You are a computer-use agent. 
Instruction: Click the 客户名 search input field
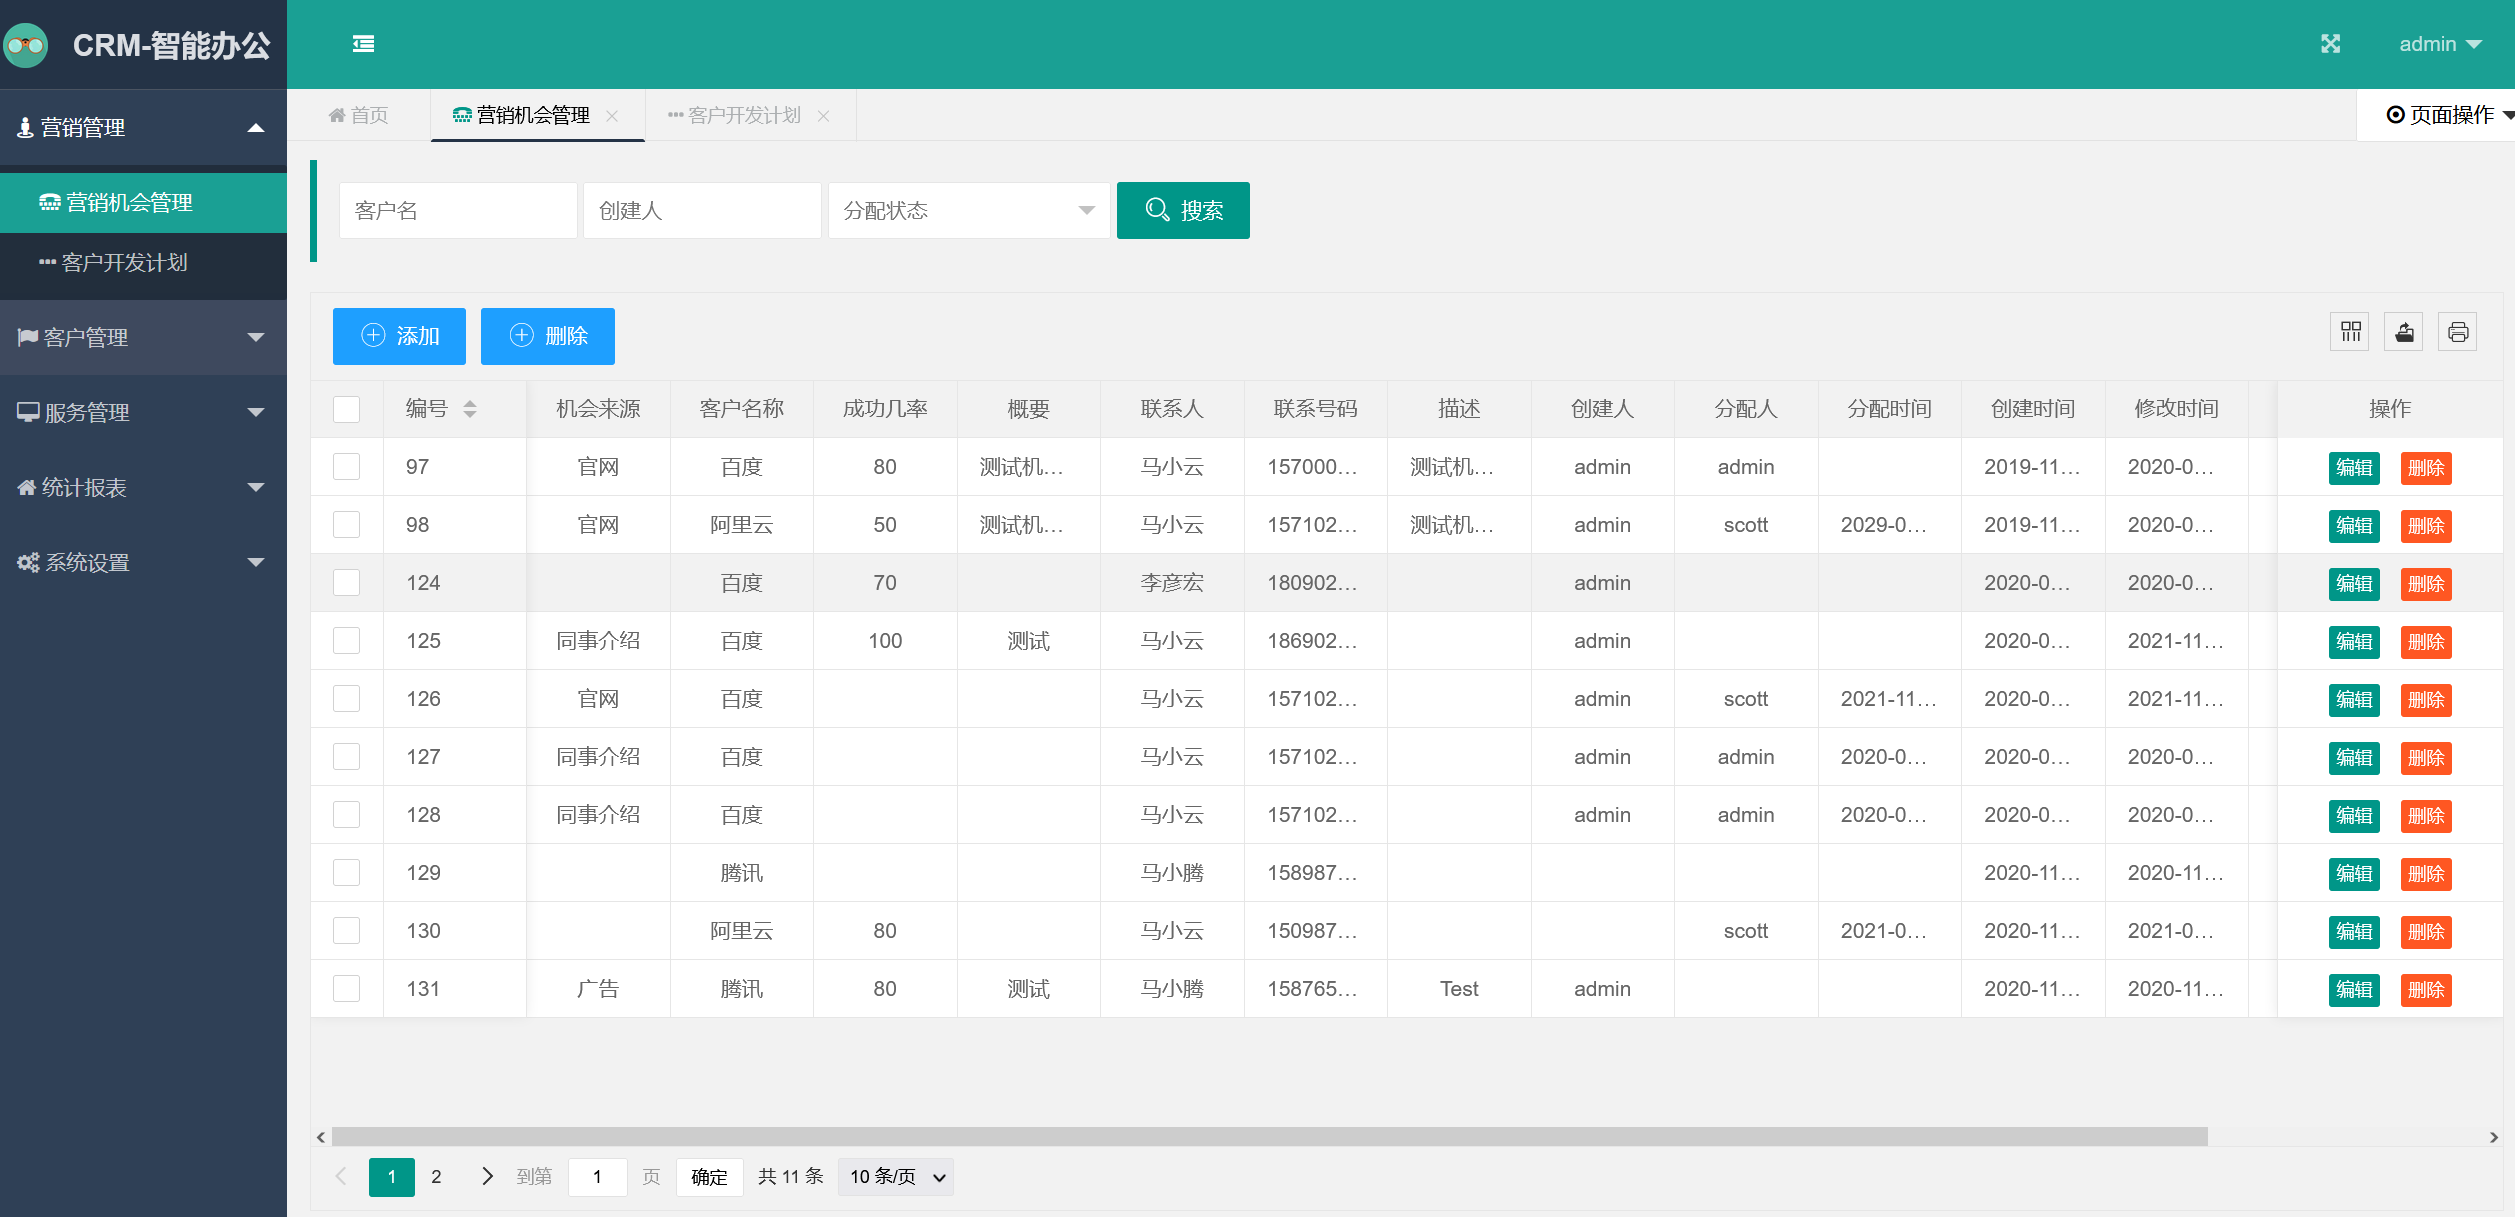pyautogui.click(x=458, y=210)
